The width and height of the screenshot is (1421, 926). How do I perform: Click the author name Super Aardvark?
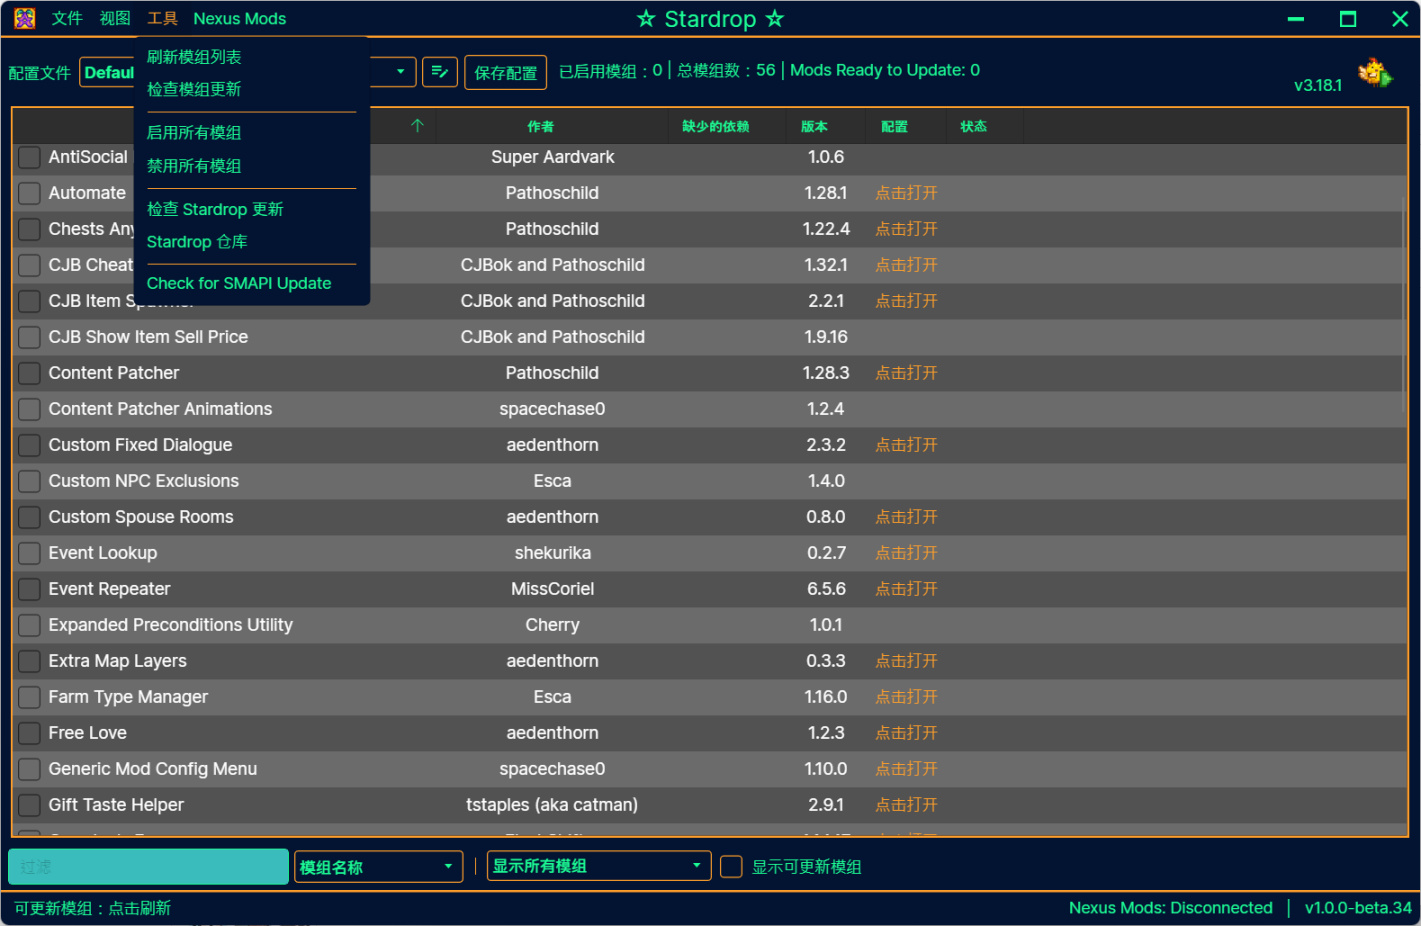point(553,157)
